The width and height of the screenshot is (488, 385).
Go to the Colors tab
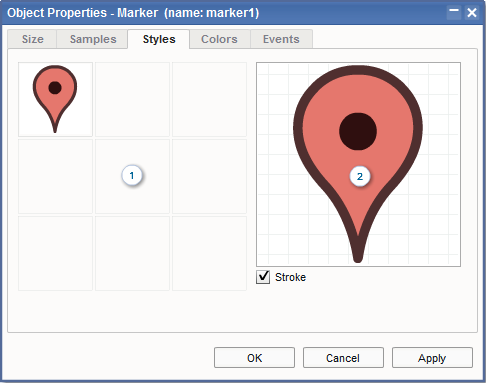tap(219, 39)
